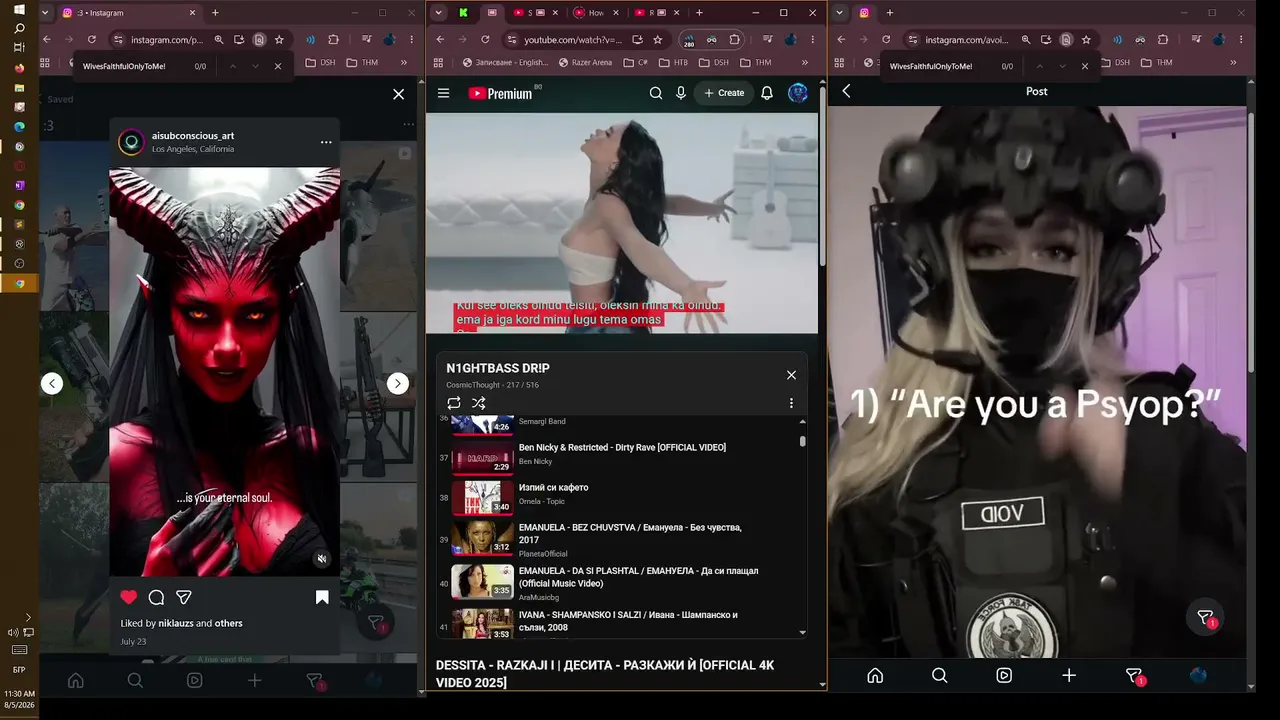The width and height of the screenshot is (1280, 720).
Task: Like the aisubconscious_art post with the heart icon
Action: click(x=128, y=597)
